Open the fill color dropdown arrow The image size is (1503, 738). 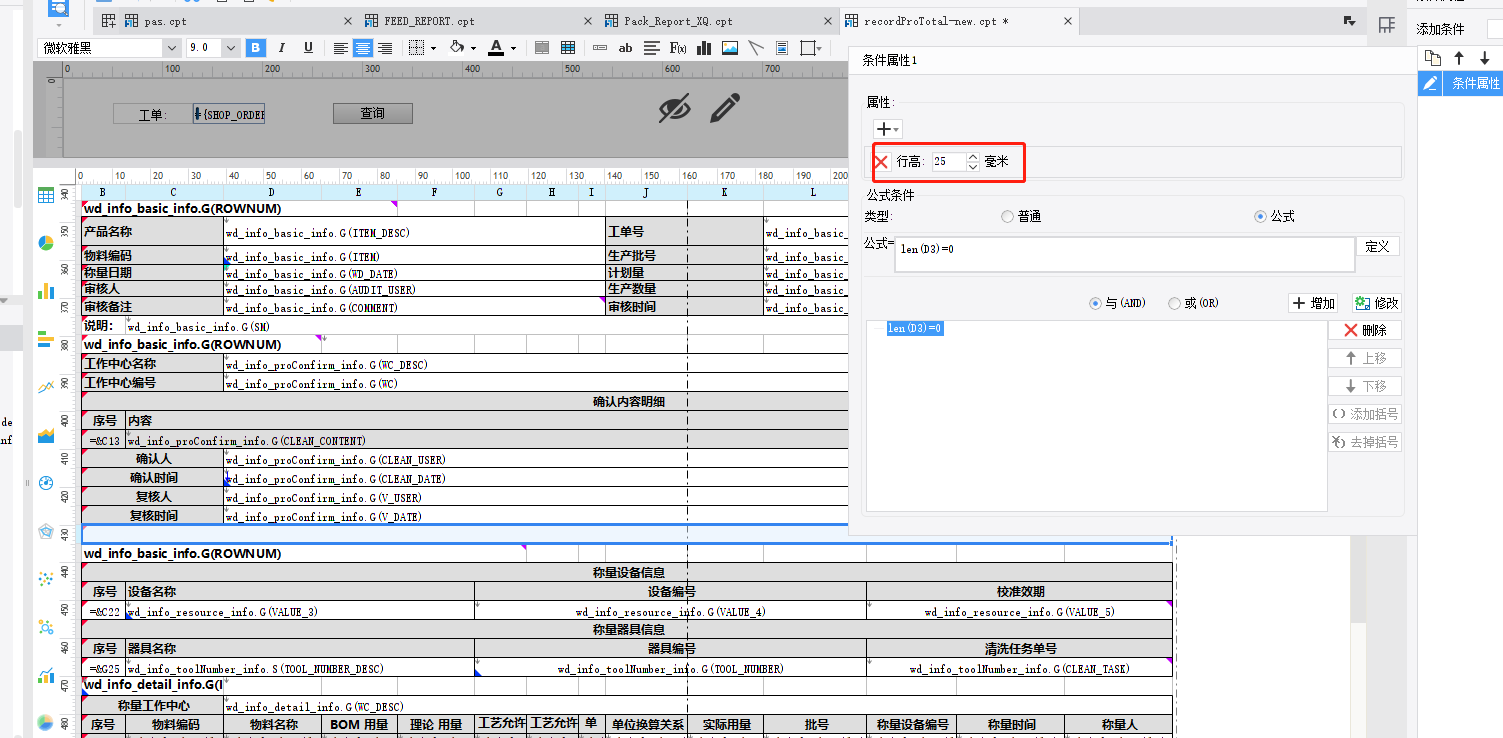(474, 48)
